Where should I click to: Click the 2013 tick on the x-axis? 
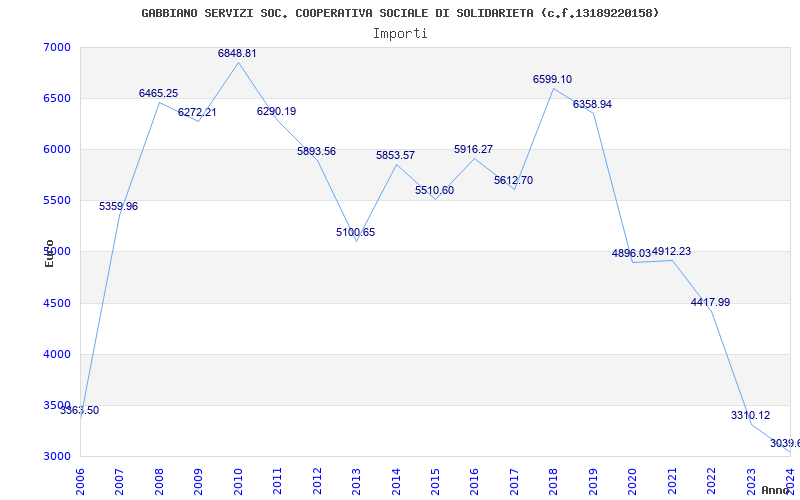356,481
